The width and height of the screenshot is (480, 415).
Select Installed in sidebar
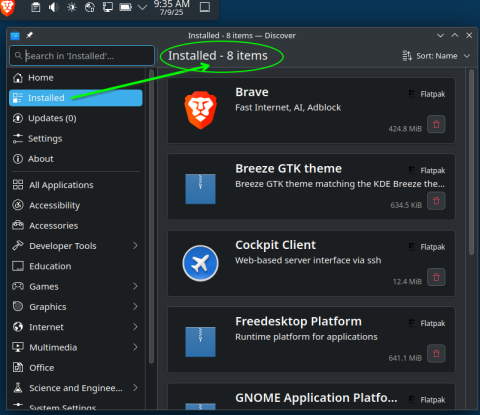tap(76, 98)
